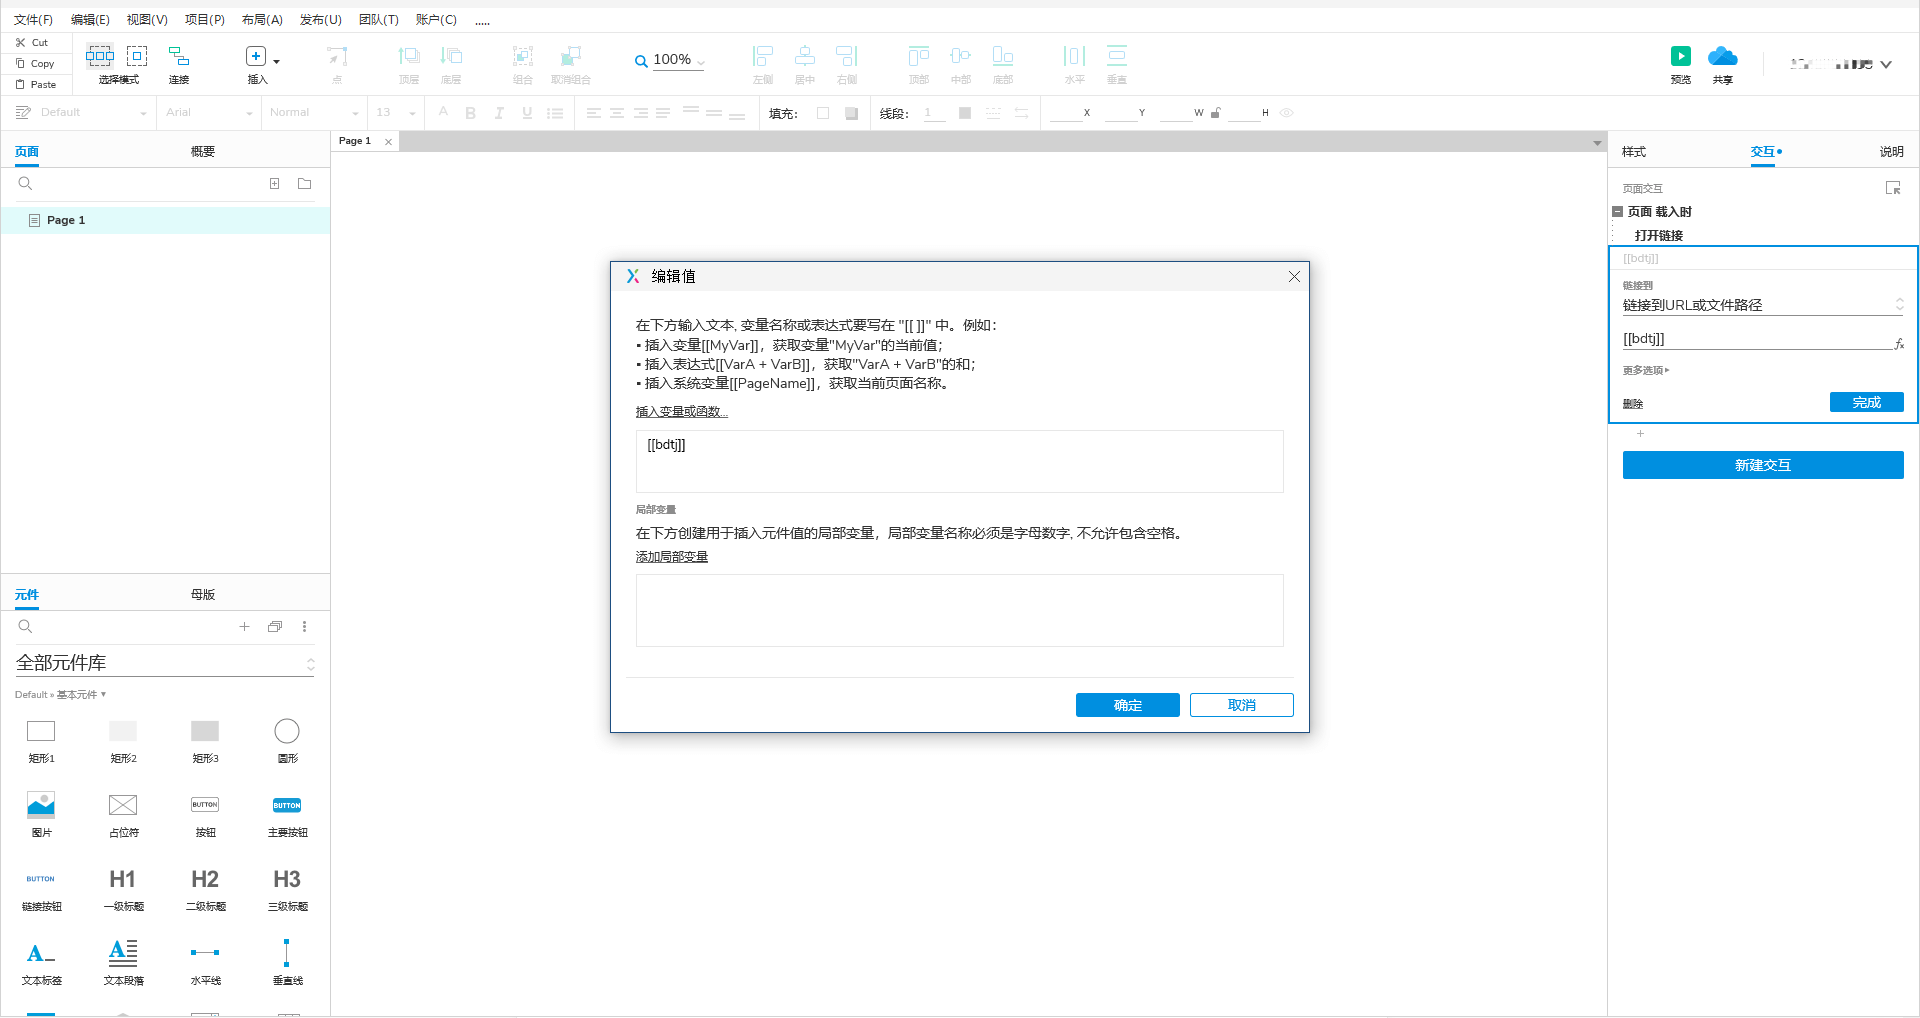Open the 账户(C) menu
Viewport: 1920px width, 1018px height.
436,20
